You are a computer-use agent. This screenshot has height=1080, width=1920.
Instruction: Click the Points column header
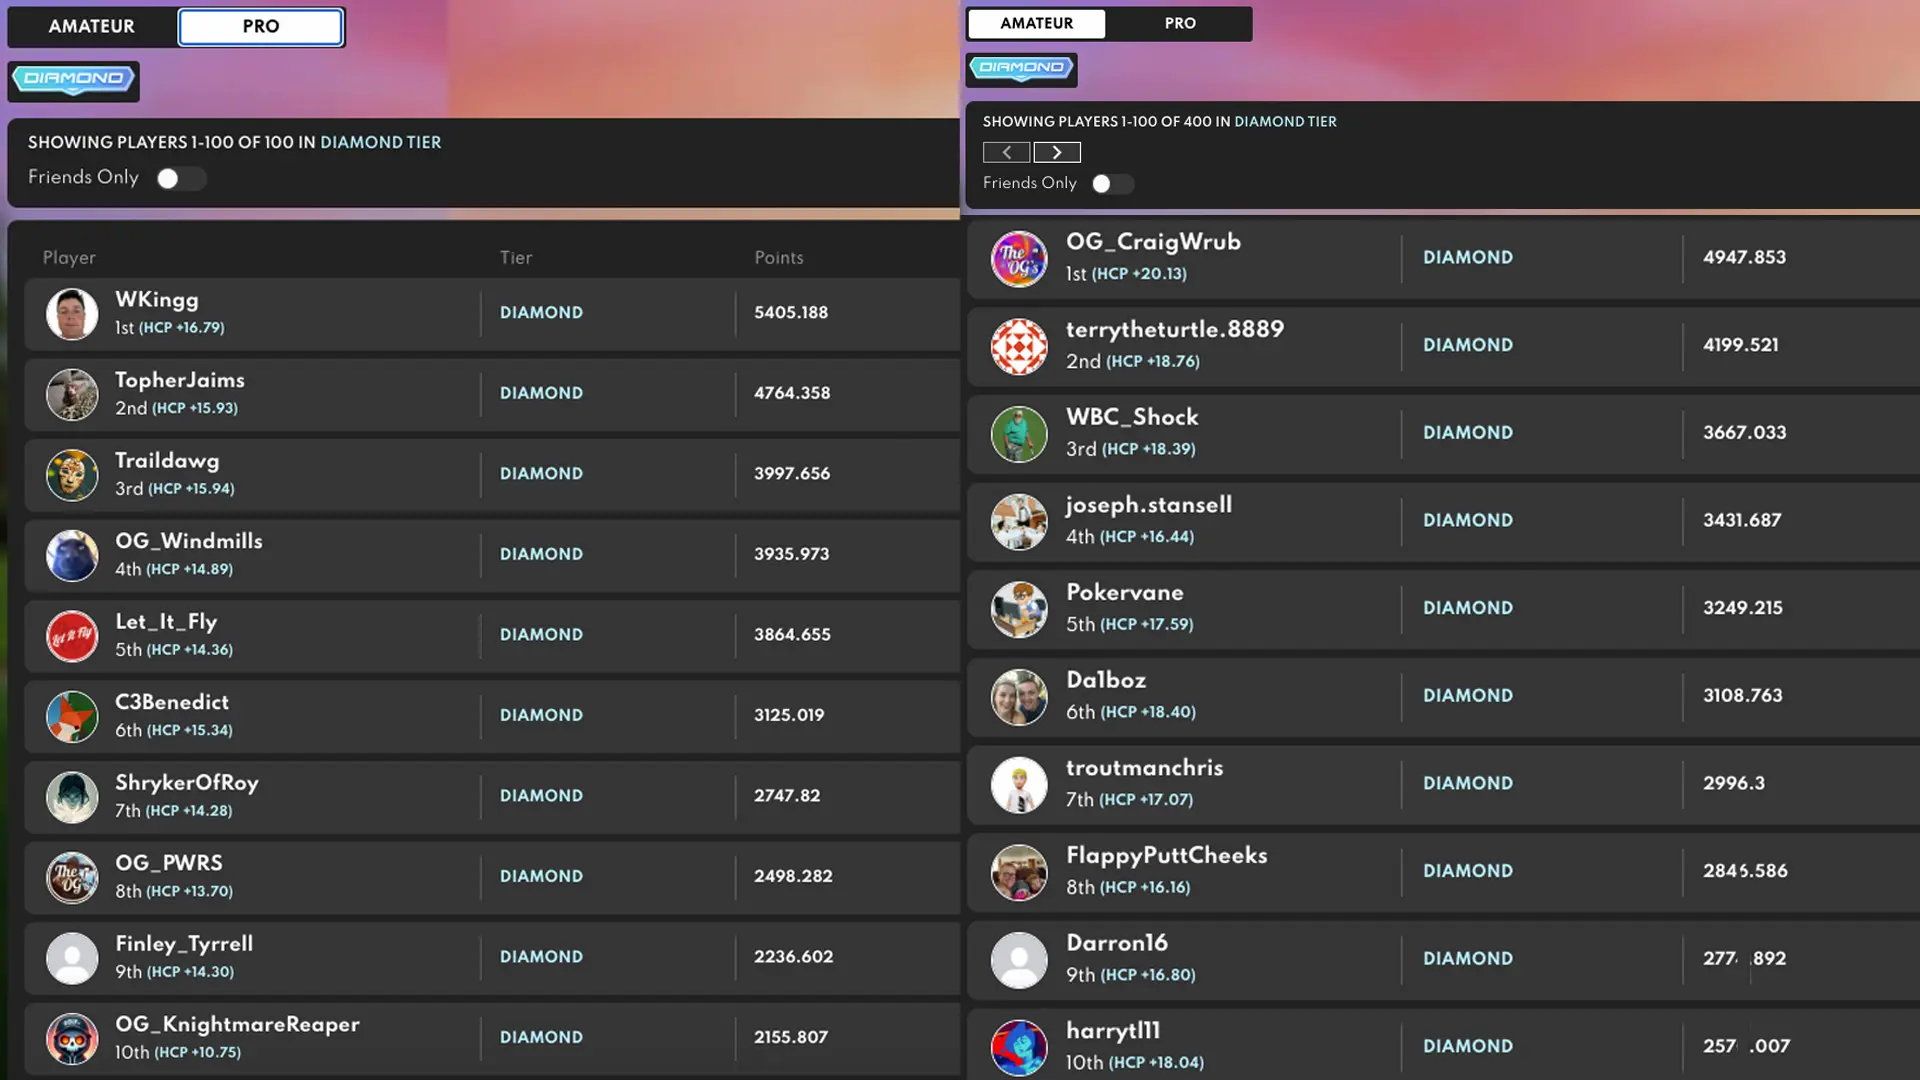click(778, 257)
